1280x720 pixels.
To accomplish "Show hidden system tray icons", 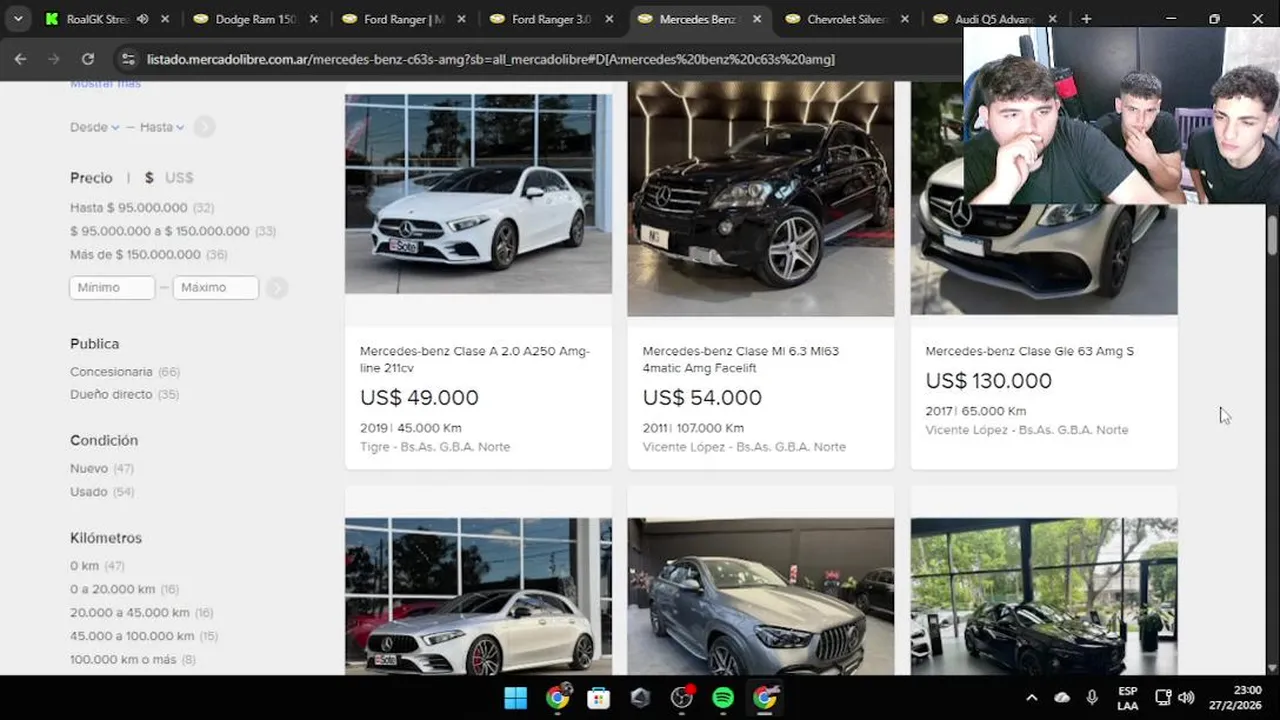I will [1031, 698].
